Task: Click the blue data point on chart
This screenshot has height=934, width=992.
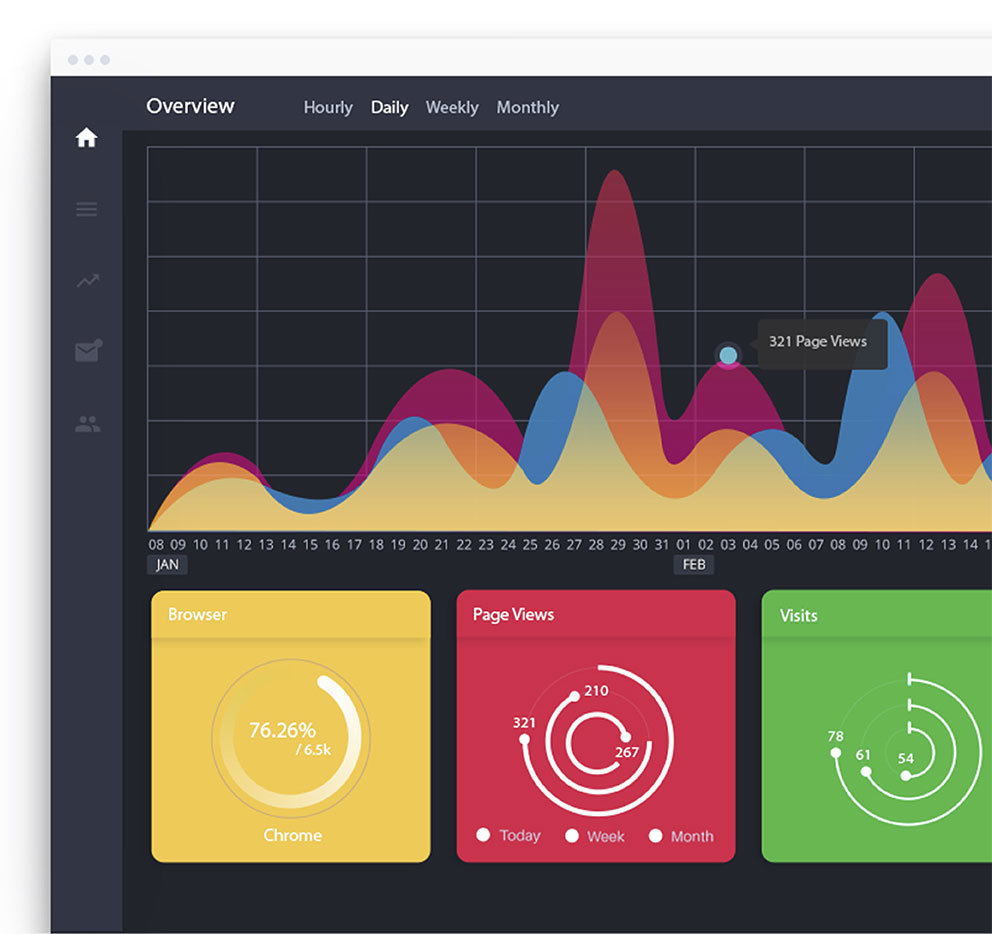Action: click(x=728, y=355)
